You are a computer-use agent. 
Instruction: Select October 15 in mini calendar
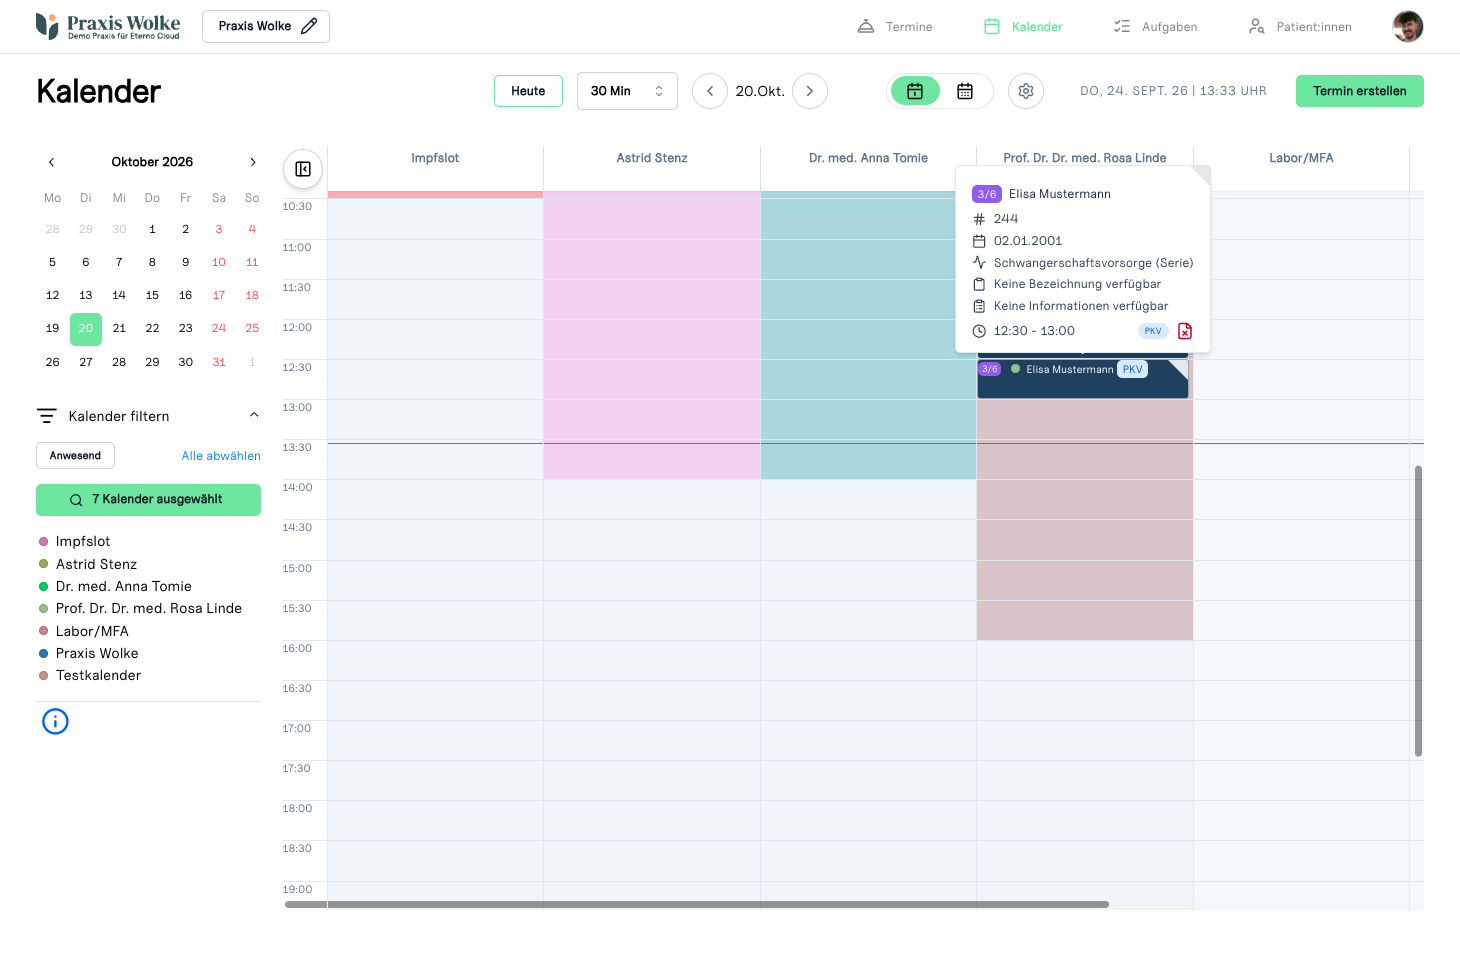click(152, 295)
